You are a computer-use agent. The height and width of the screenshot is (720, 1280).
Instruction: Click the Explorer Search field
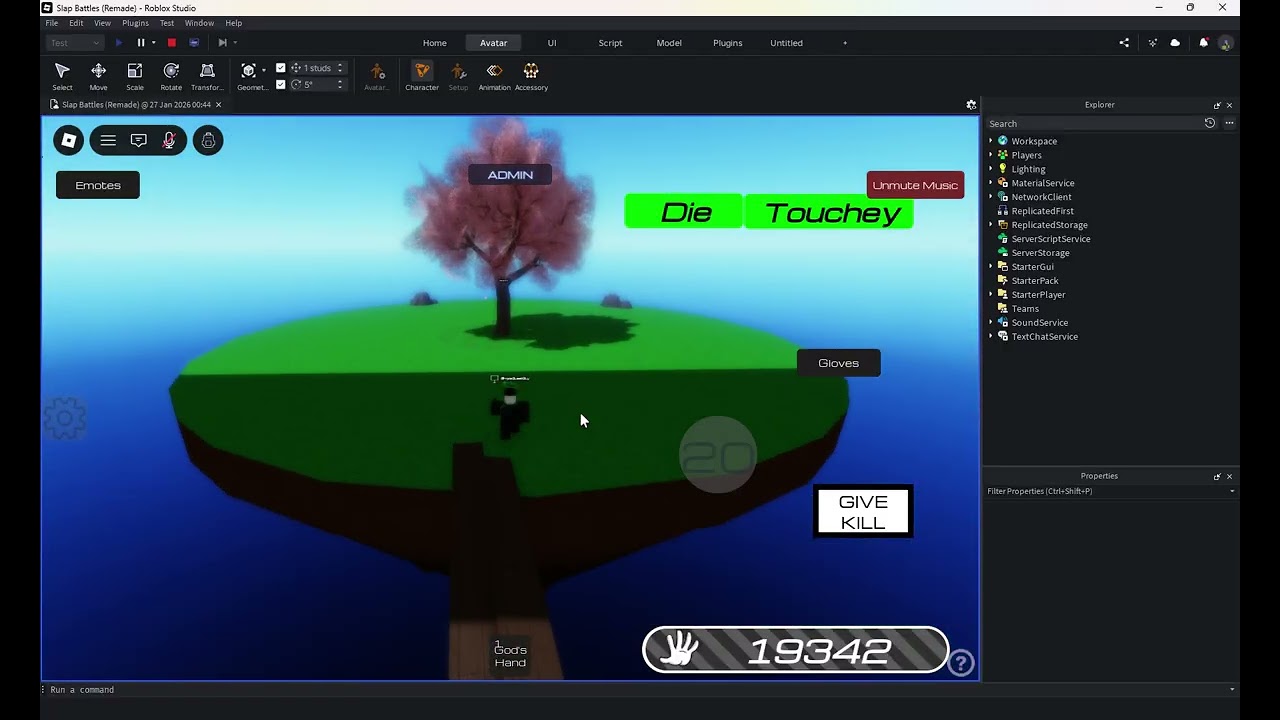pyautogui.click(x=1094, y=123)
